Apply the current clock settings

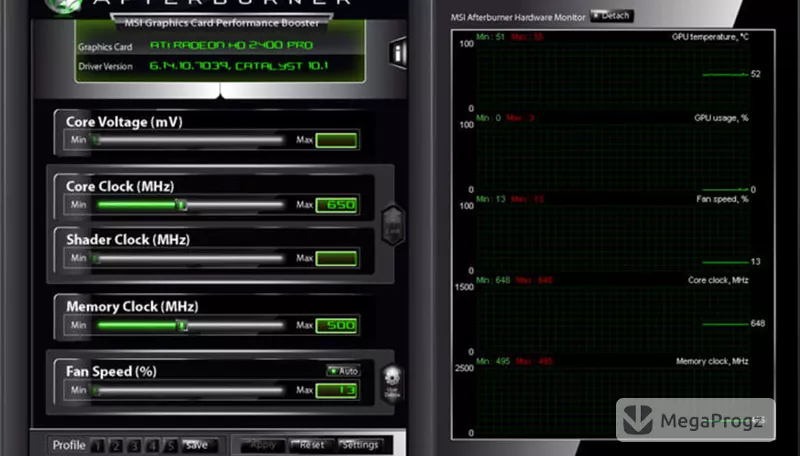[262, 445]
